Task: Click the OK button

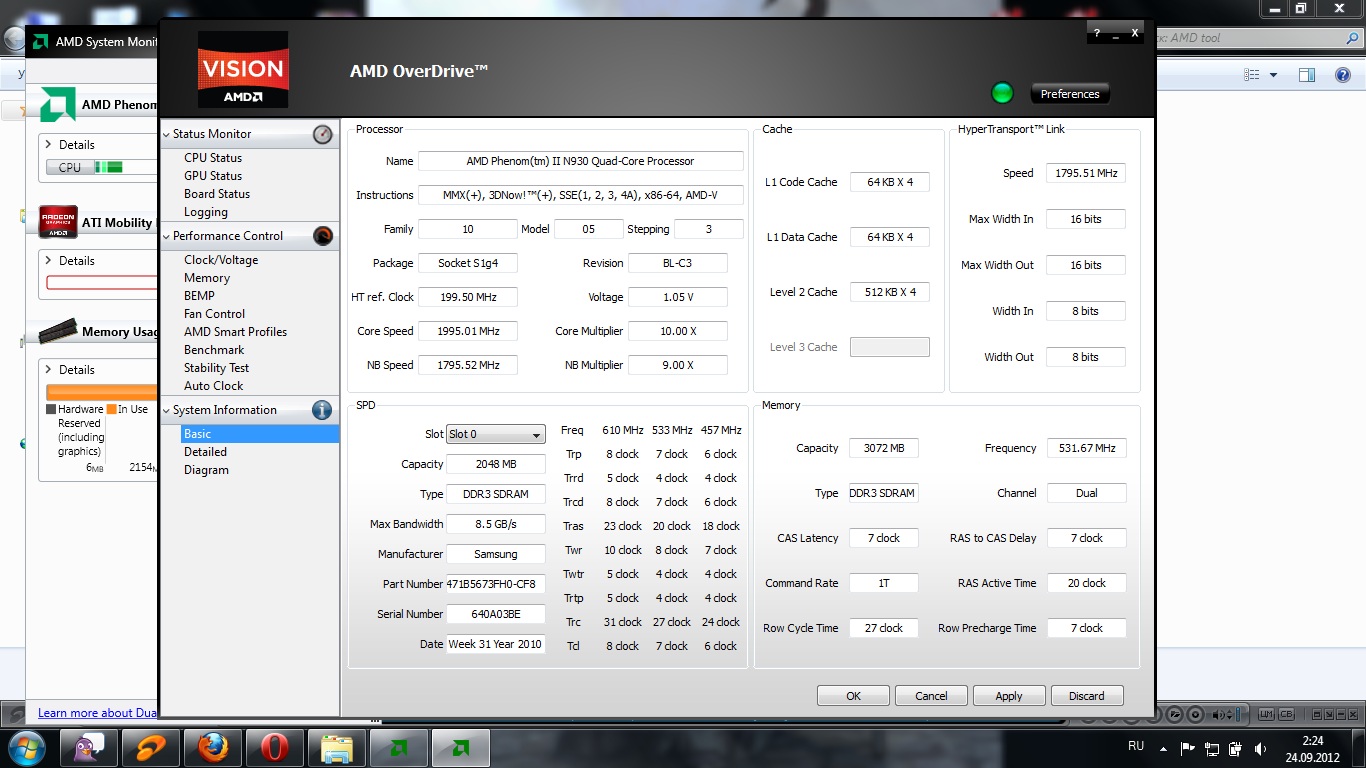Action: [x=853, y=696]
